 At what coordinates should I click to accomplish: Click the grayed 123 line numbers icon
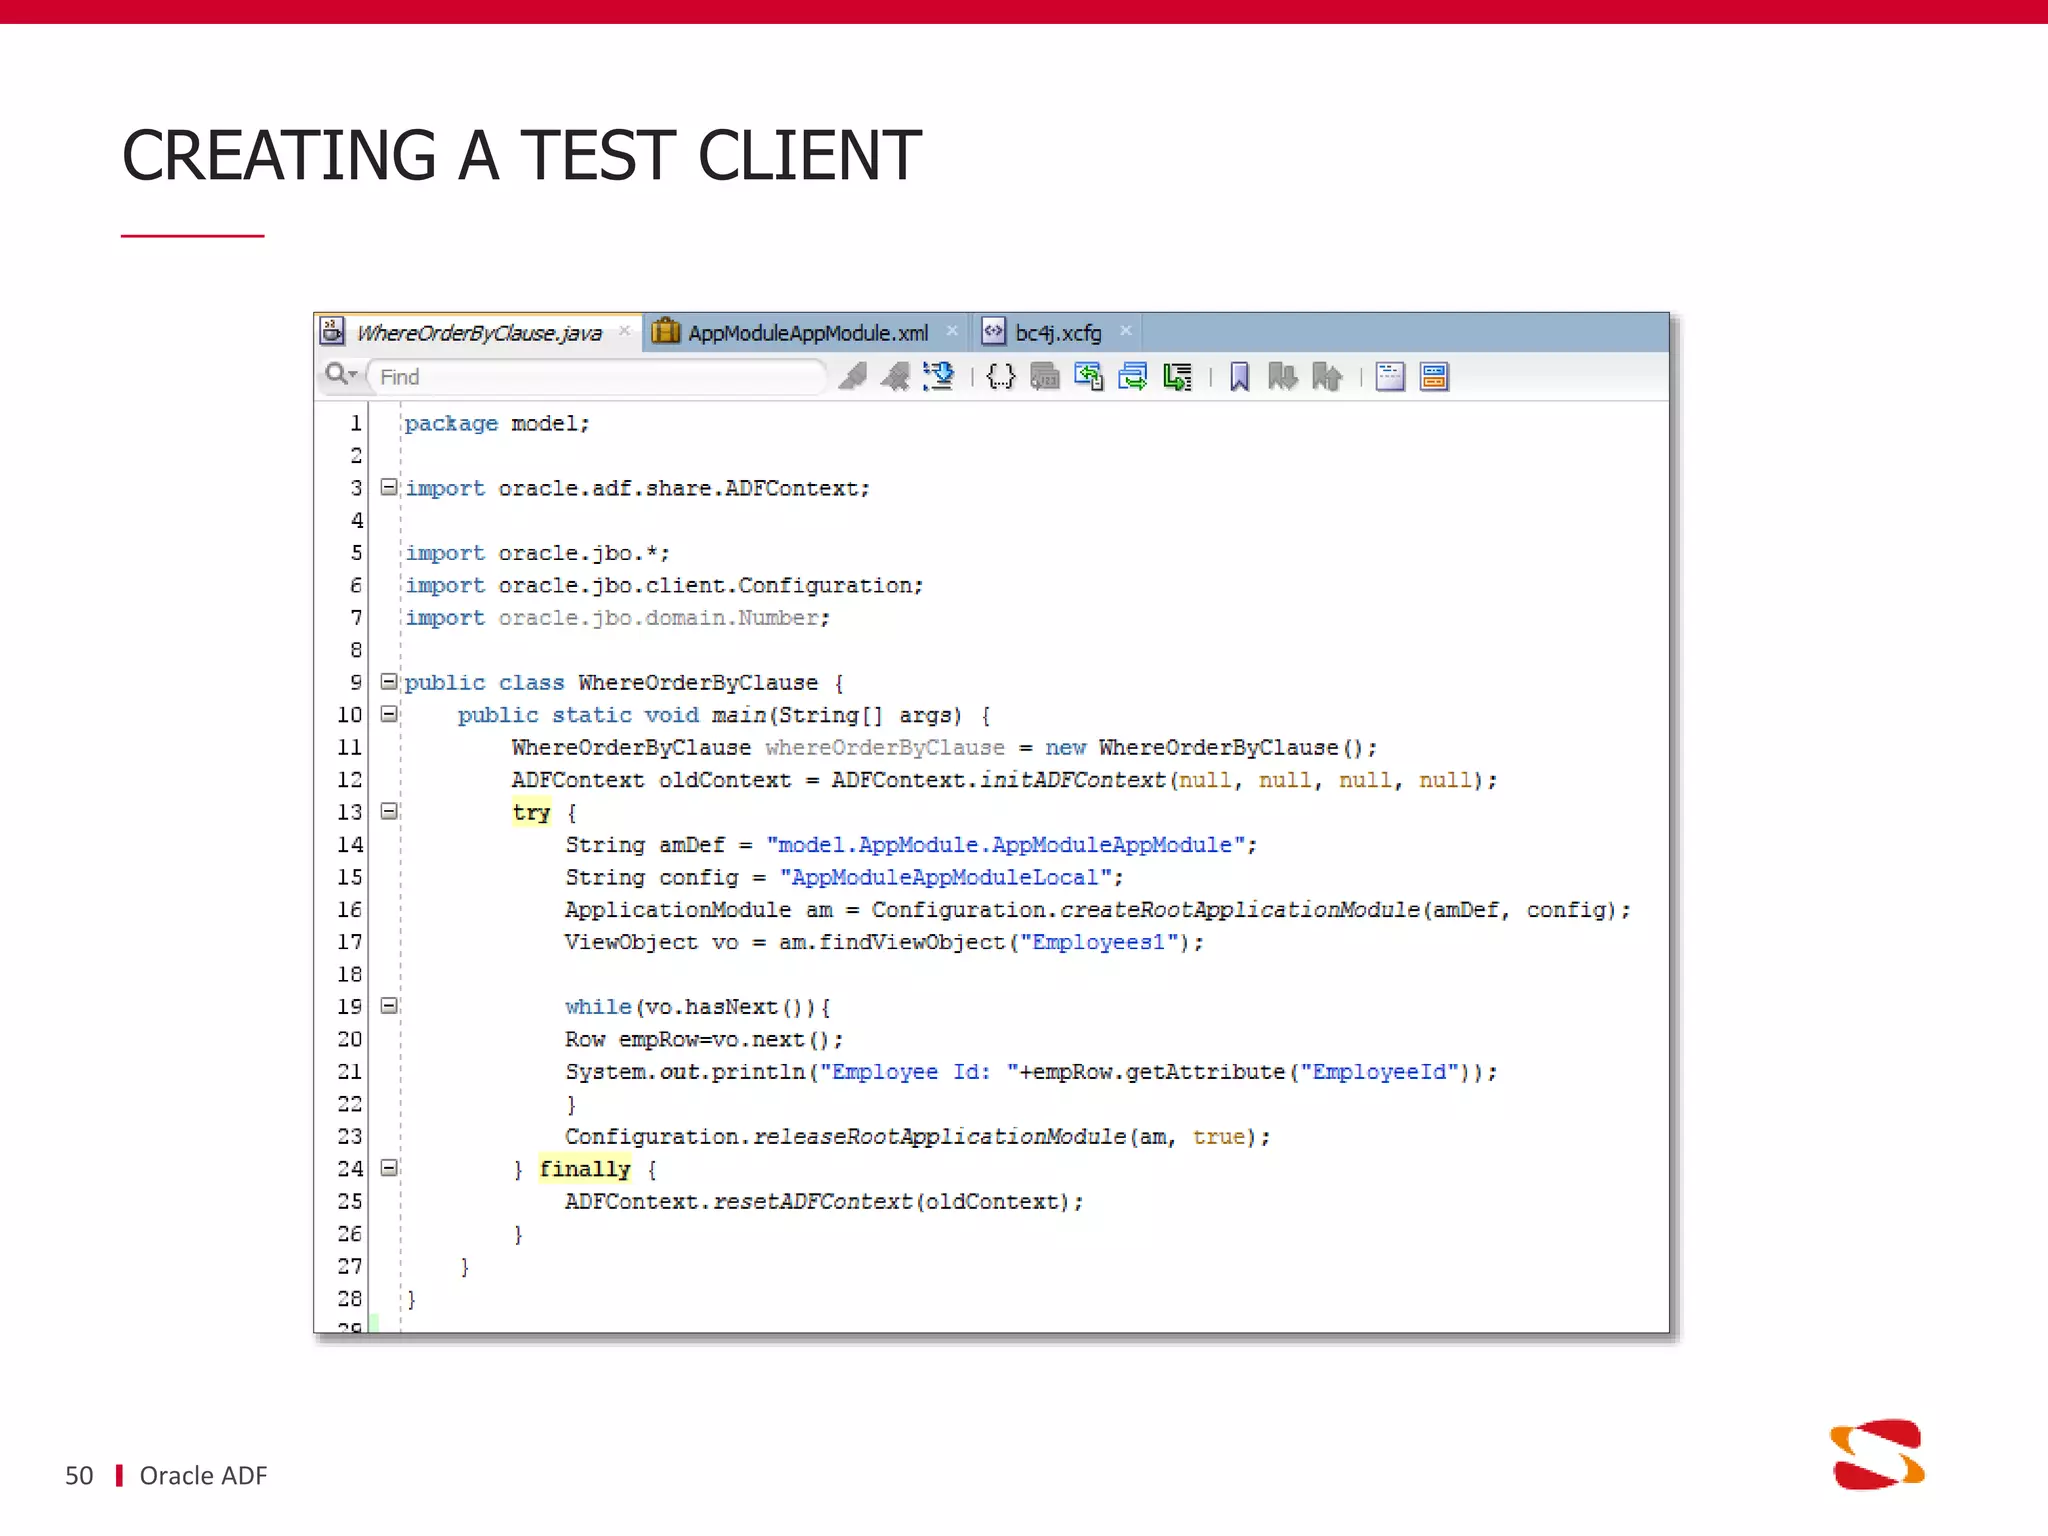(x=1044, y=377)
